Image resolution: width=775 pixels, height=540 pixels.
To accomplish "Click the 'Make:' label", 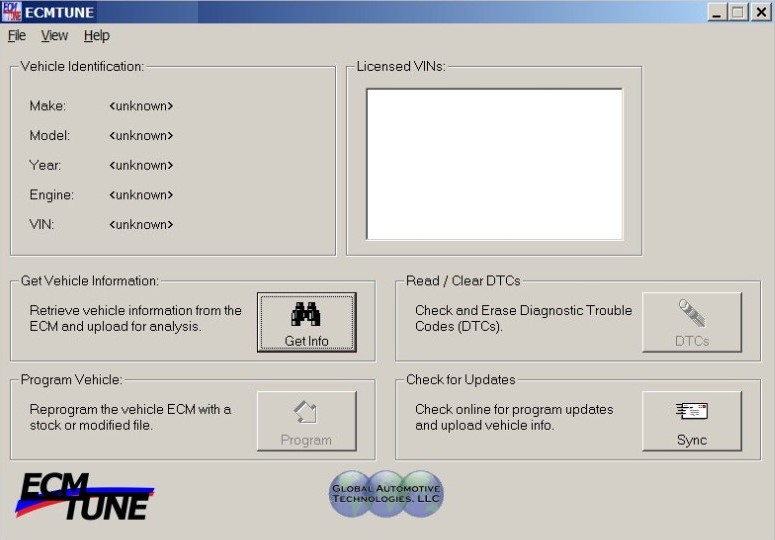I will click(47, 106).
